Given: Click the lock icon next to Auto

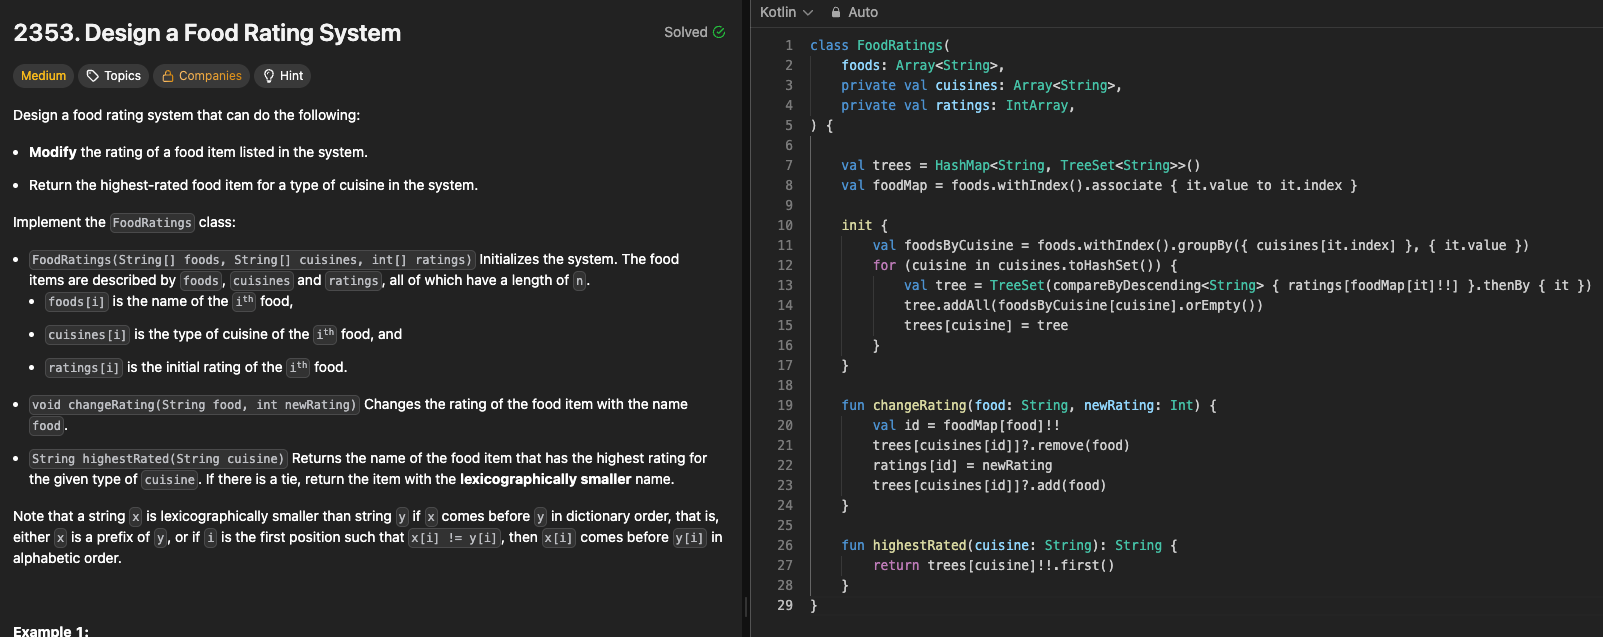Looking at the screenshot, I should point(836,12).
